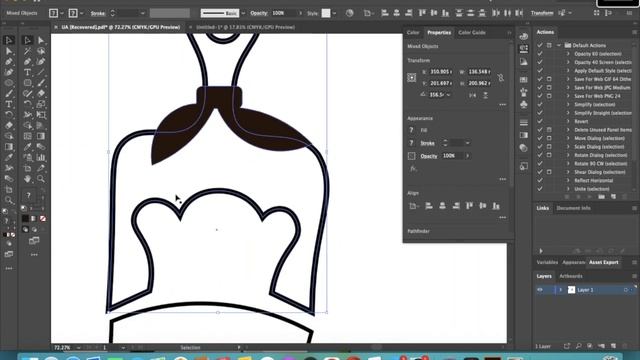Click the graphic Style swatch in control bar
Screen dimensions: 640x360
[326, 13]
